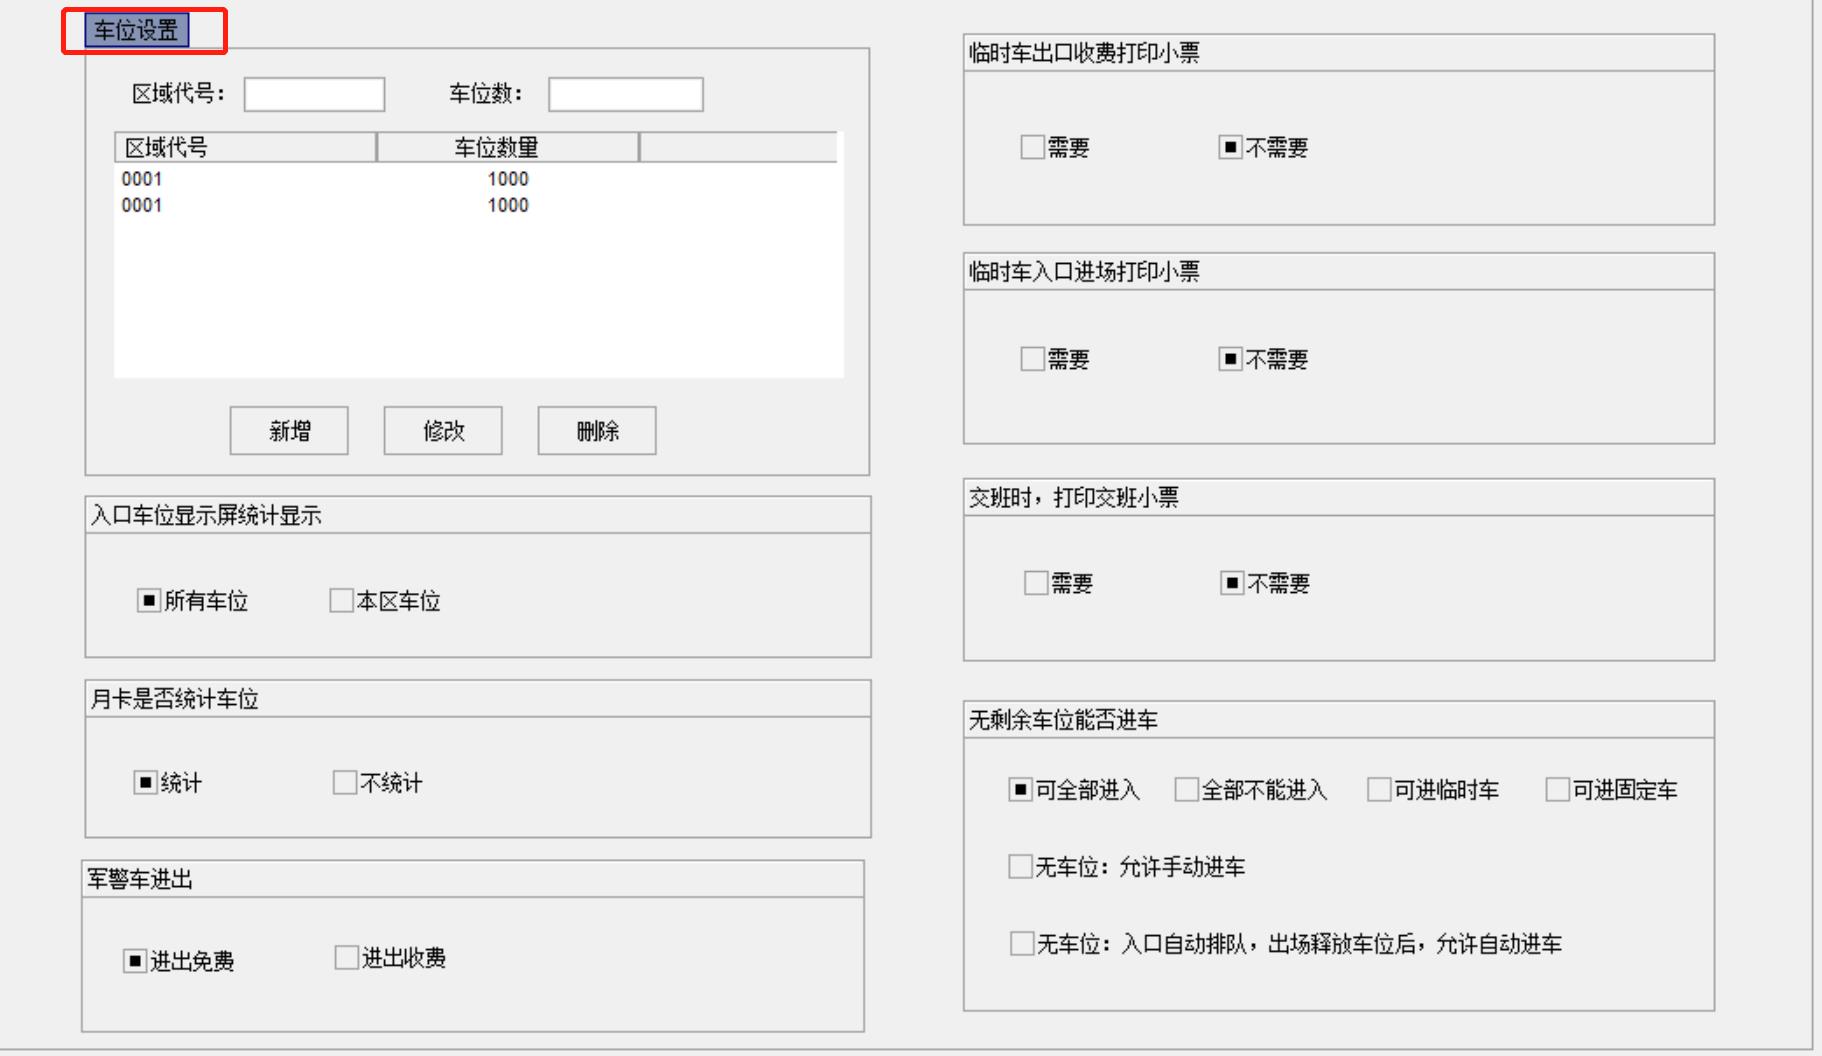Click the 删除 button to remove entry
The image size is (1822, 1056).
click(596, 430)
